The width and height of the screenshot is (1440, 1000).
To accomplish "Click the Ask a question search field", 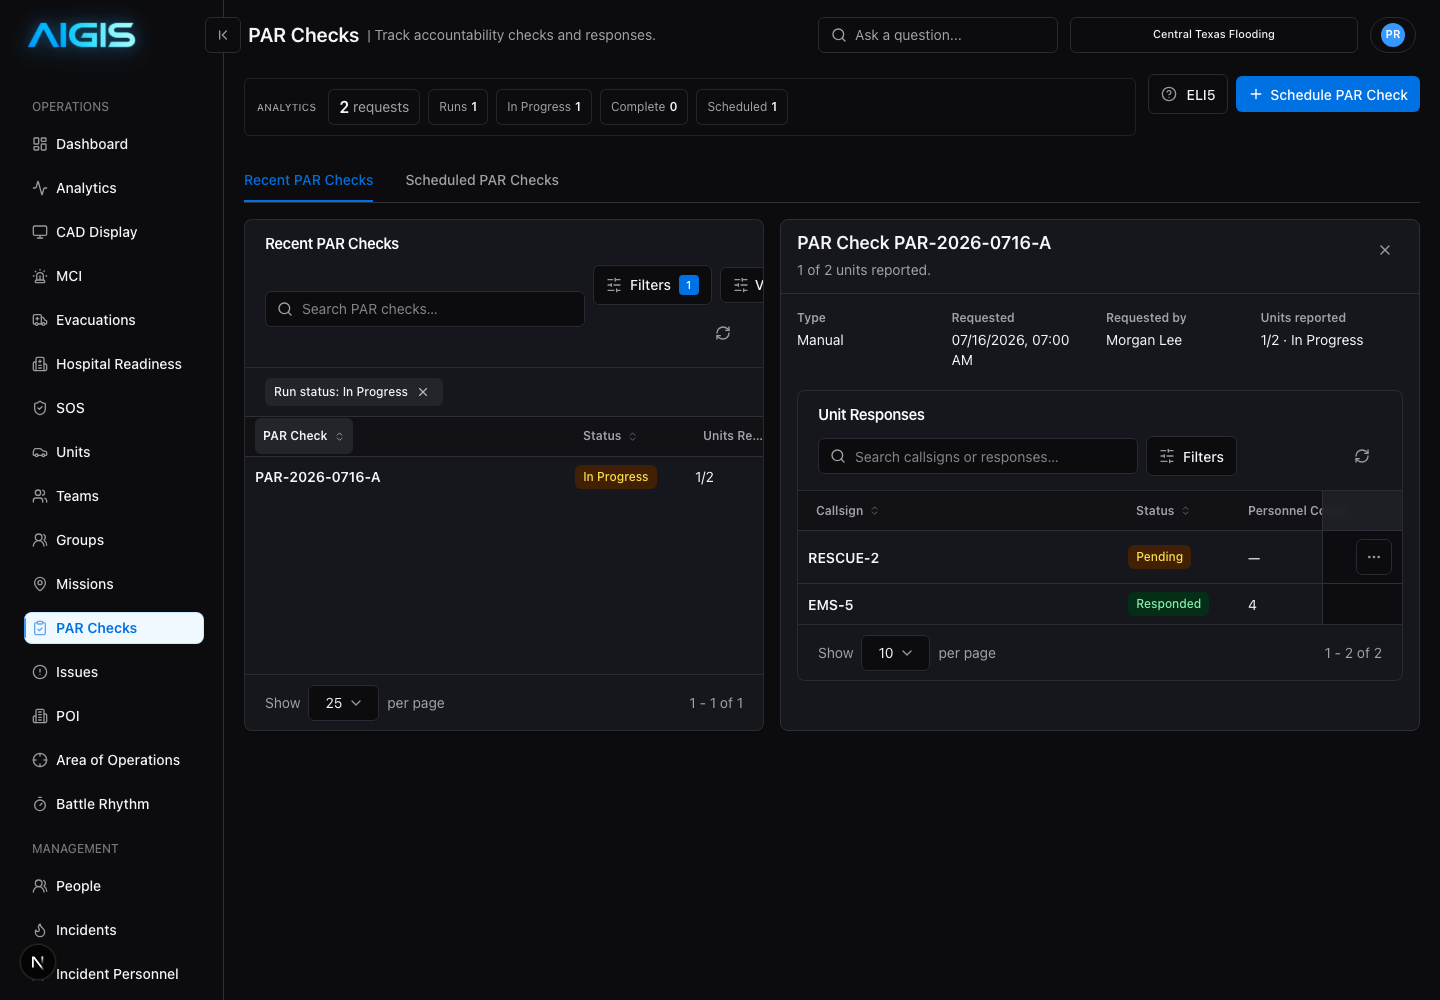I will click(937, 35).
